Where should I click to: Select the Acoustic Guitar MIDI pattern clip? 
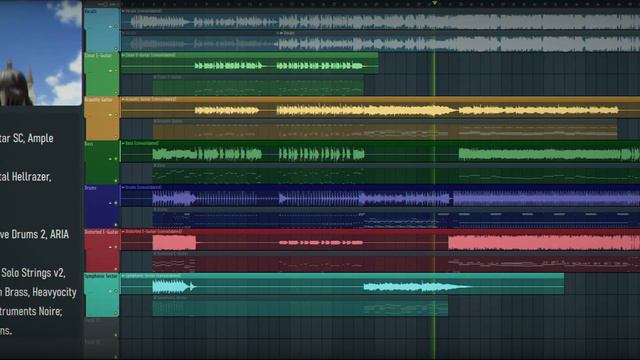(385, 129)
